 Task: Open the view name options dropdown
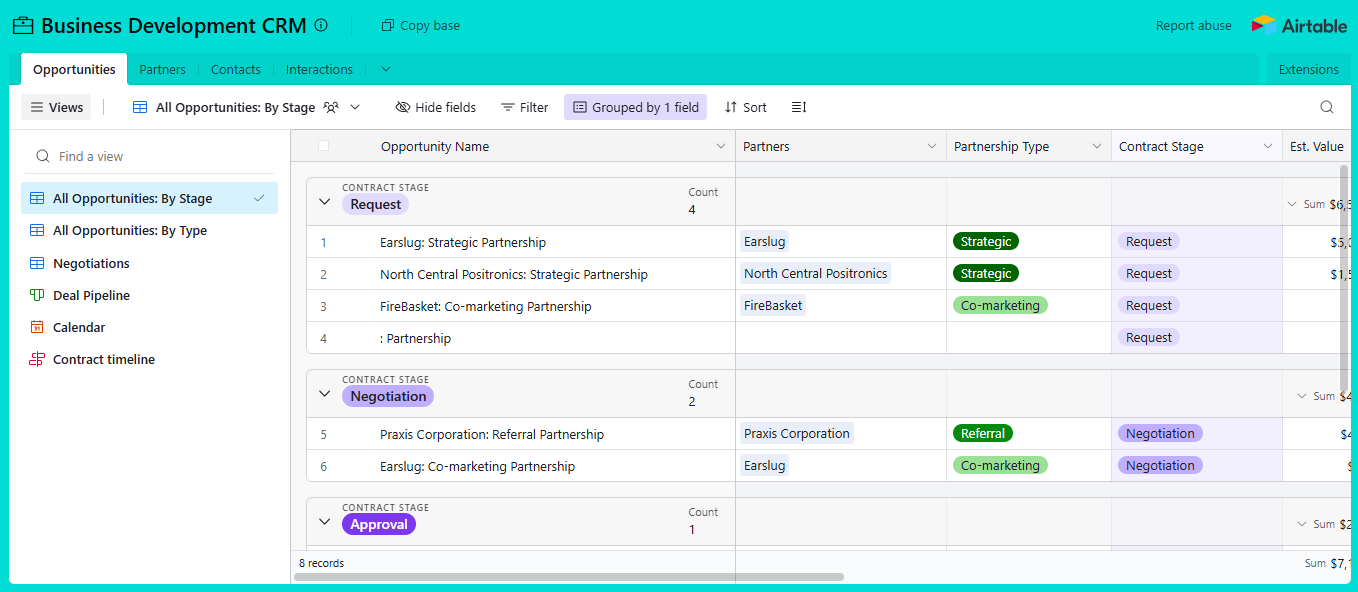coord(355,107)
